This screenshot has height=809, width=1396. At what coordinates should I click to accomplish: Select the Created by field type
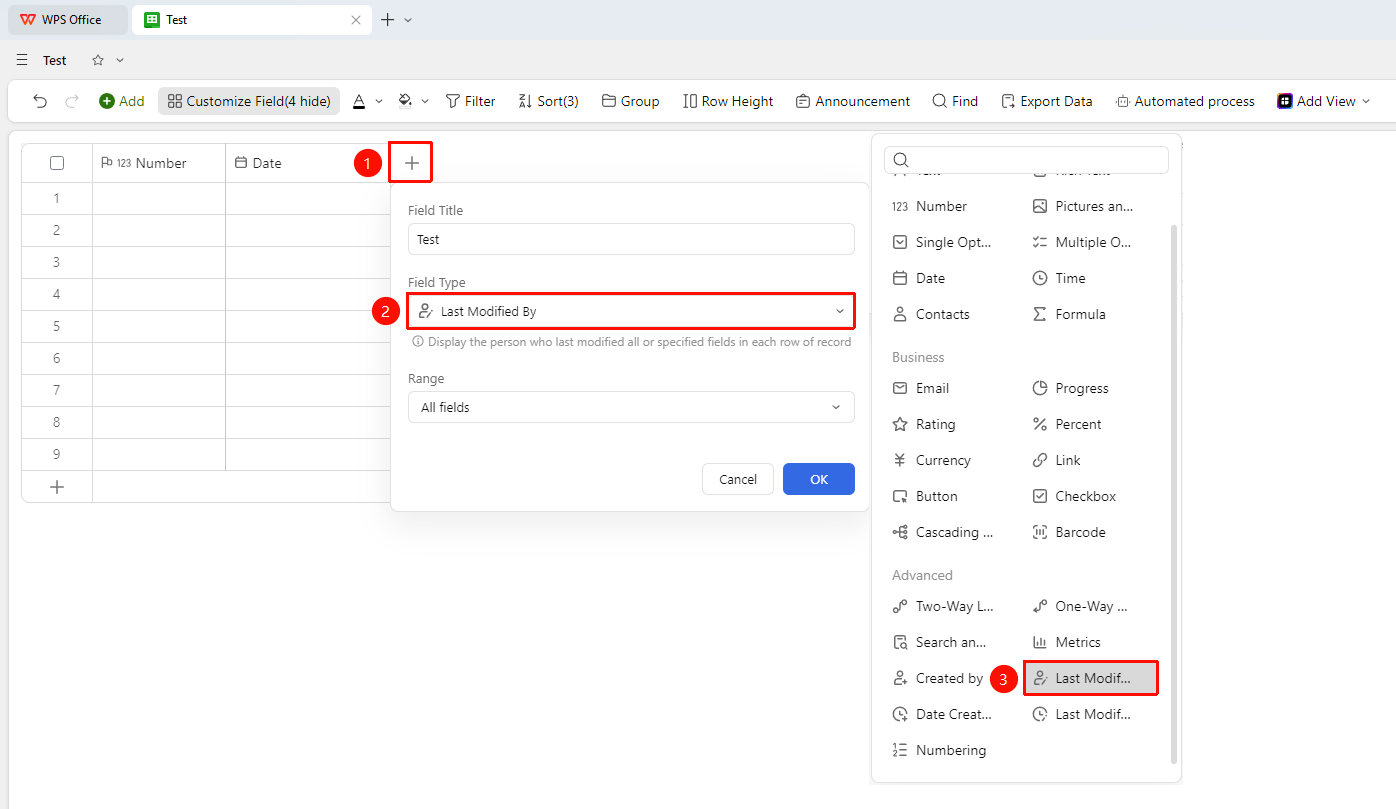(x=937, y=678)
